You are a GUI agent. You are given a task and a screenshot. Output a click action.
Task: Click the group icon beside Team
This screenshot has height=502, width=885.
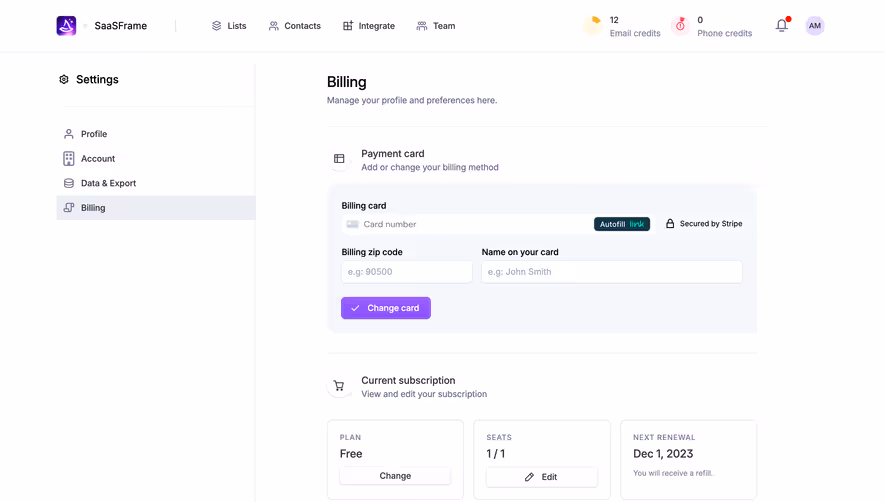click(422, 26)
